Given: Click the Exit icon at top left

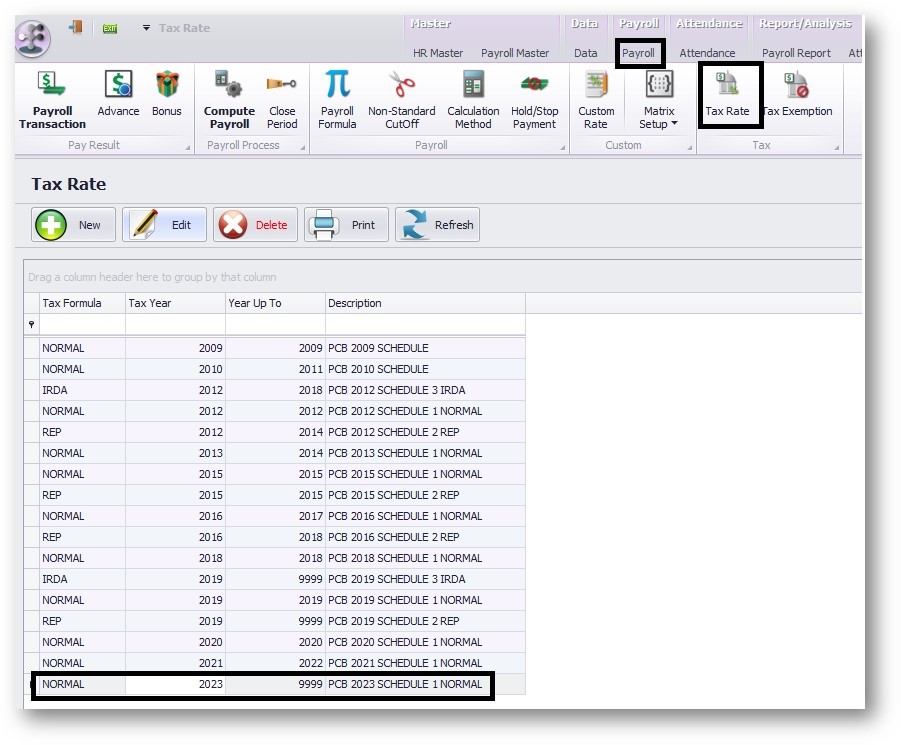Looking at the screenshot, I should click(x=109, y=29).
